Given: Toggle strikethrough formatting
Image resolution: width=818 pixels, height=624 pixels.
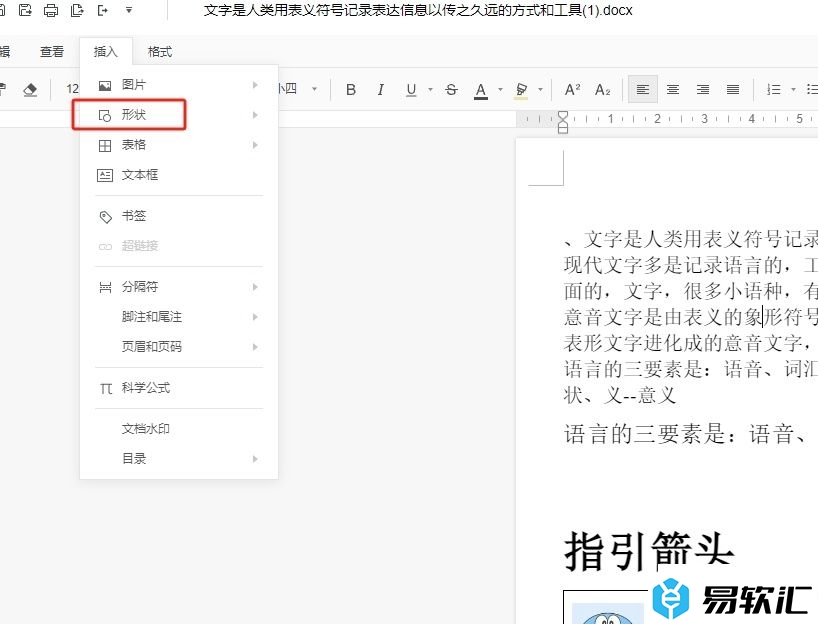Looking at the screenshot, I should tap(451, 90).
